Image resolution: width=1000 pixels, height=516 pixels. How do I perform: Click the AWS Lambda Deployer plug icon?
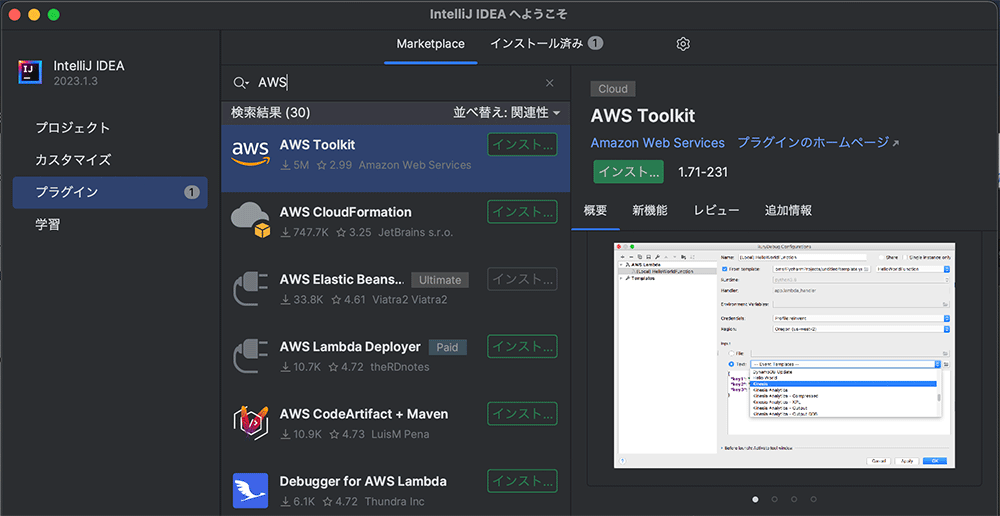[x=251, y=355]
